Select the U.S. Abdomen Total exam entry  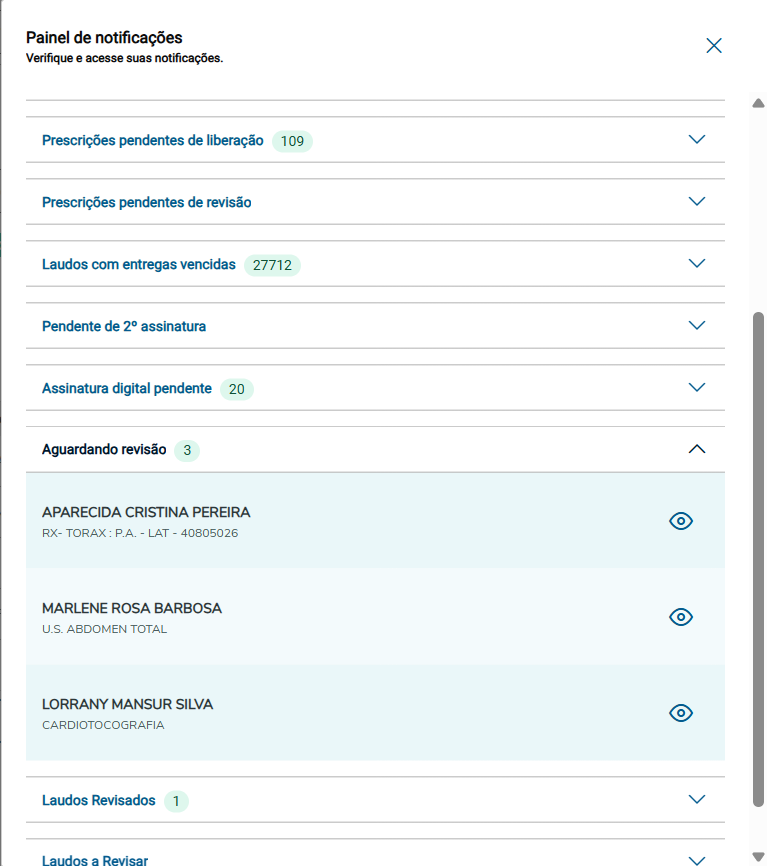[x=104, y=630]
